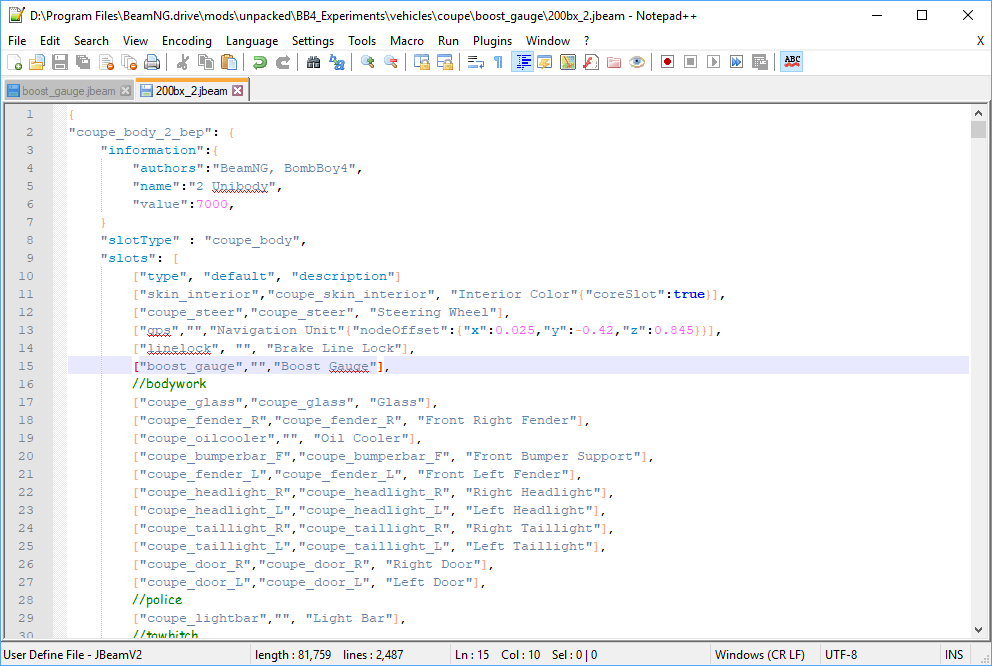Open the View menu
This screenshot has width=992, height=666.
point(135,40)
